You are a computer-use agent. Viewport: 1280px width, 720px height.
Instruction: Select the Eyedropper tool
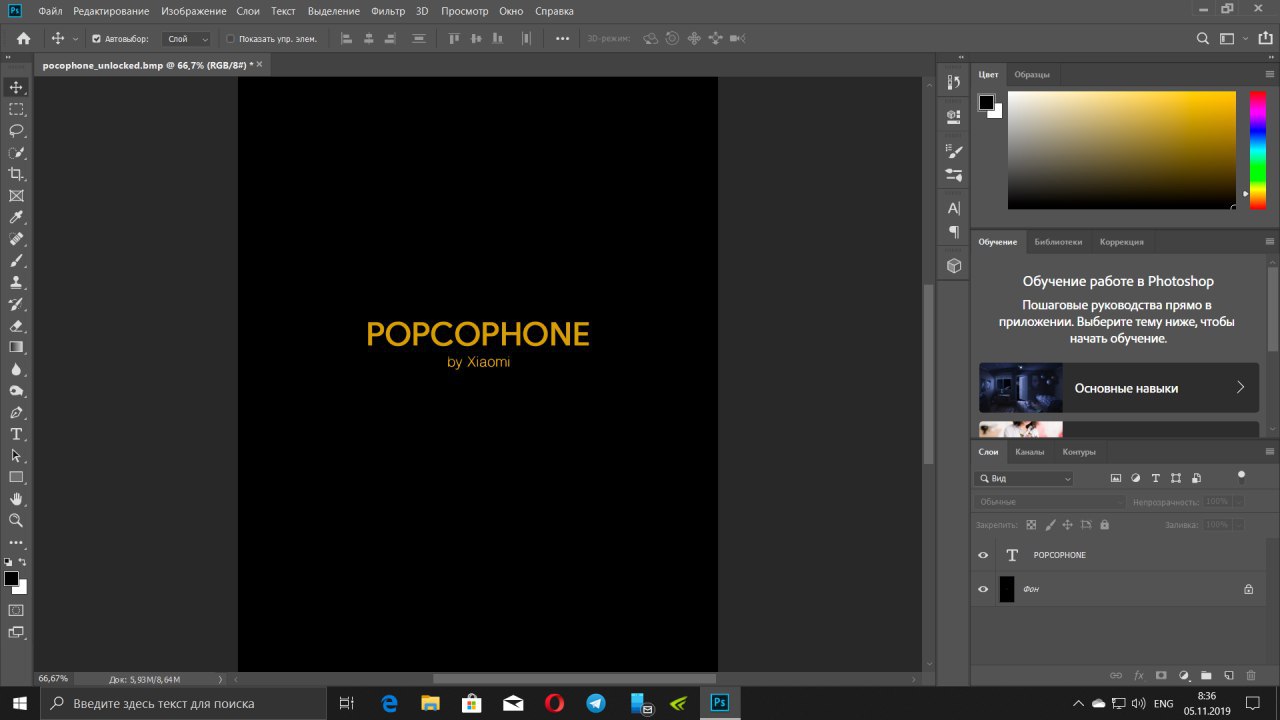point(16,217)
